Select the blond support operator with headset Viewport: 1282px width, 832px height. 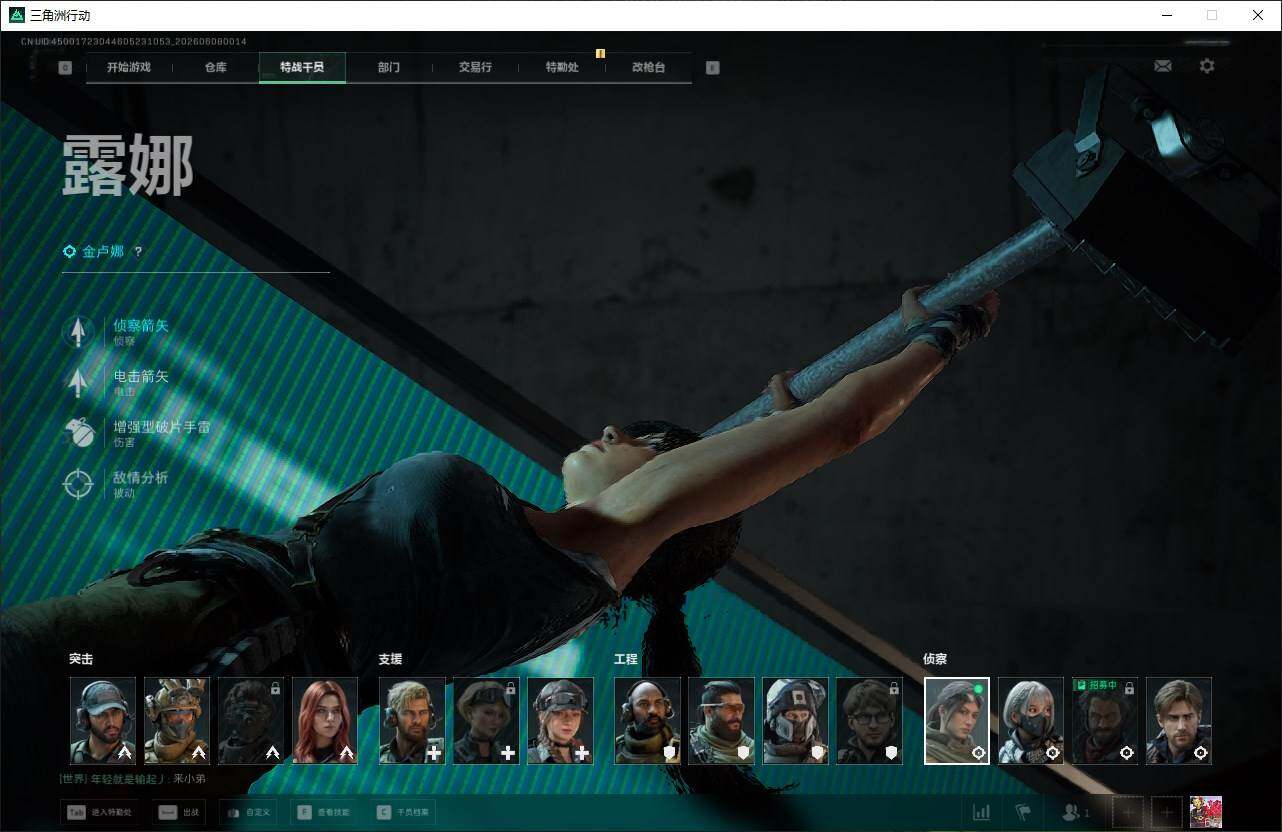(x=412, y=721)
